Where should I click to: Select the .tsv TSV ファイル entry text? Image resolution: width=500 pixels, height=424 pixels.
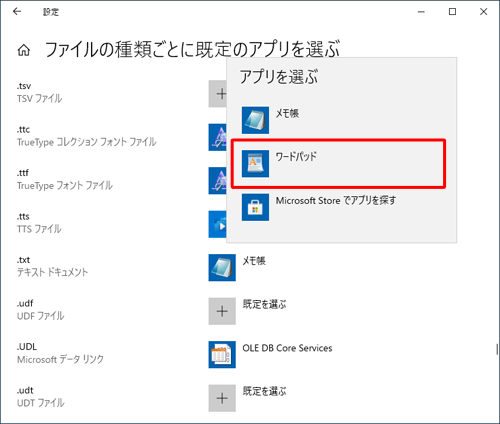click(x=39, y=92)
